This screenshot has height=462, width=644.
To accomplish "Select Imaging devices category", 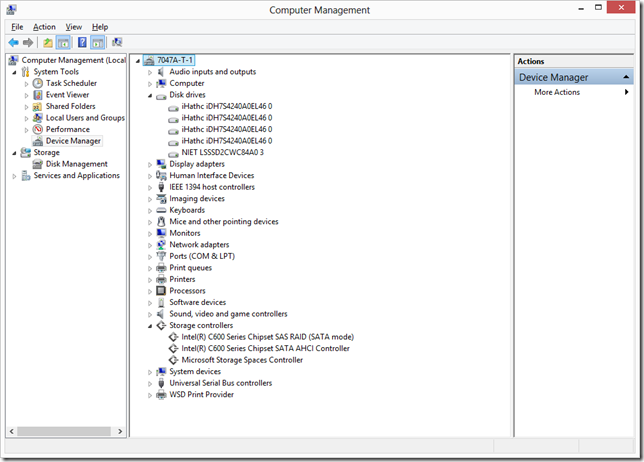I will tap(197, 199).
